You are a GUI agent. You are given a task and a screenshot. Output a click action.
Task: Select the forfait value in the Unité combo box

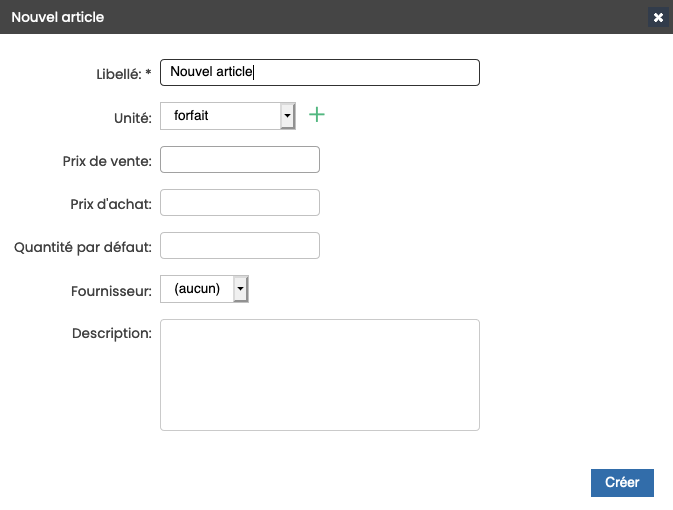221,115
